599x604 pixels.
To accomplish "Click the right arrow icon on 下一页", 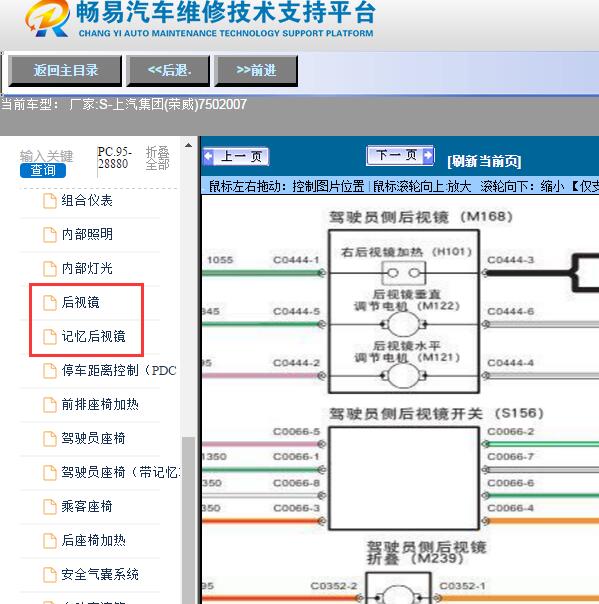I will click(x=428, y=155).
